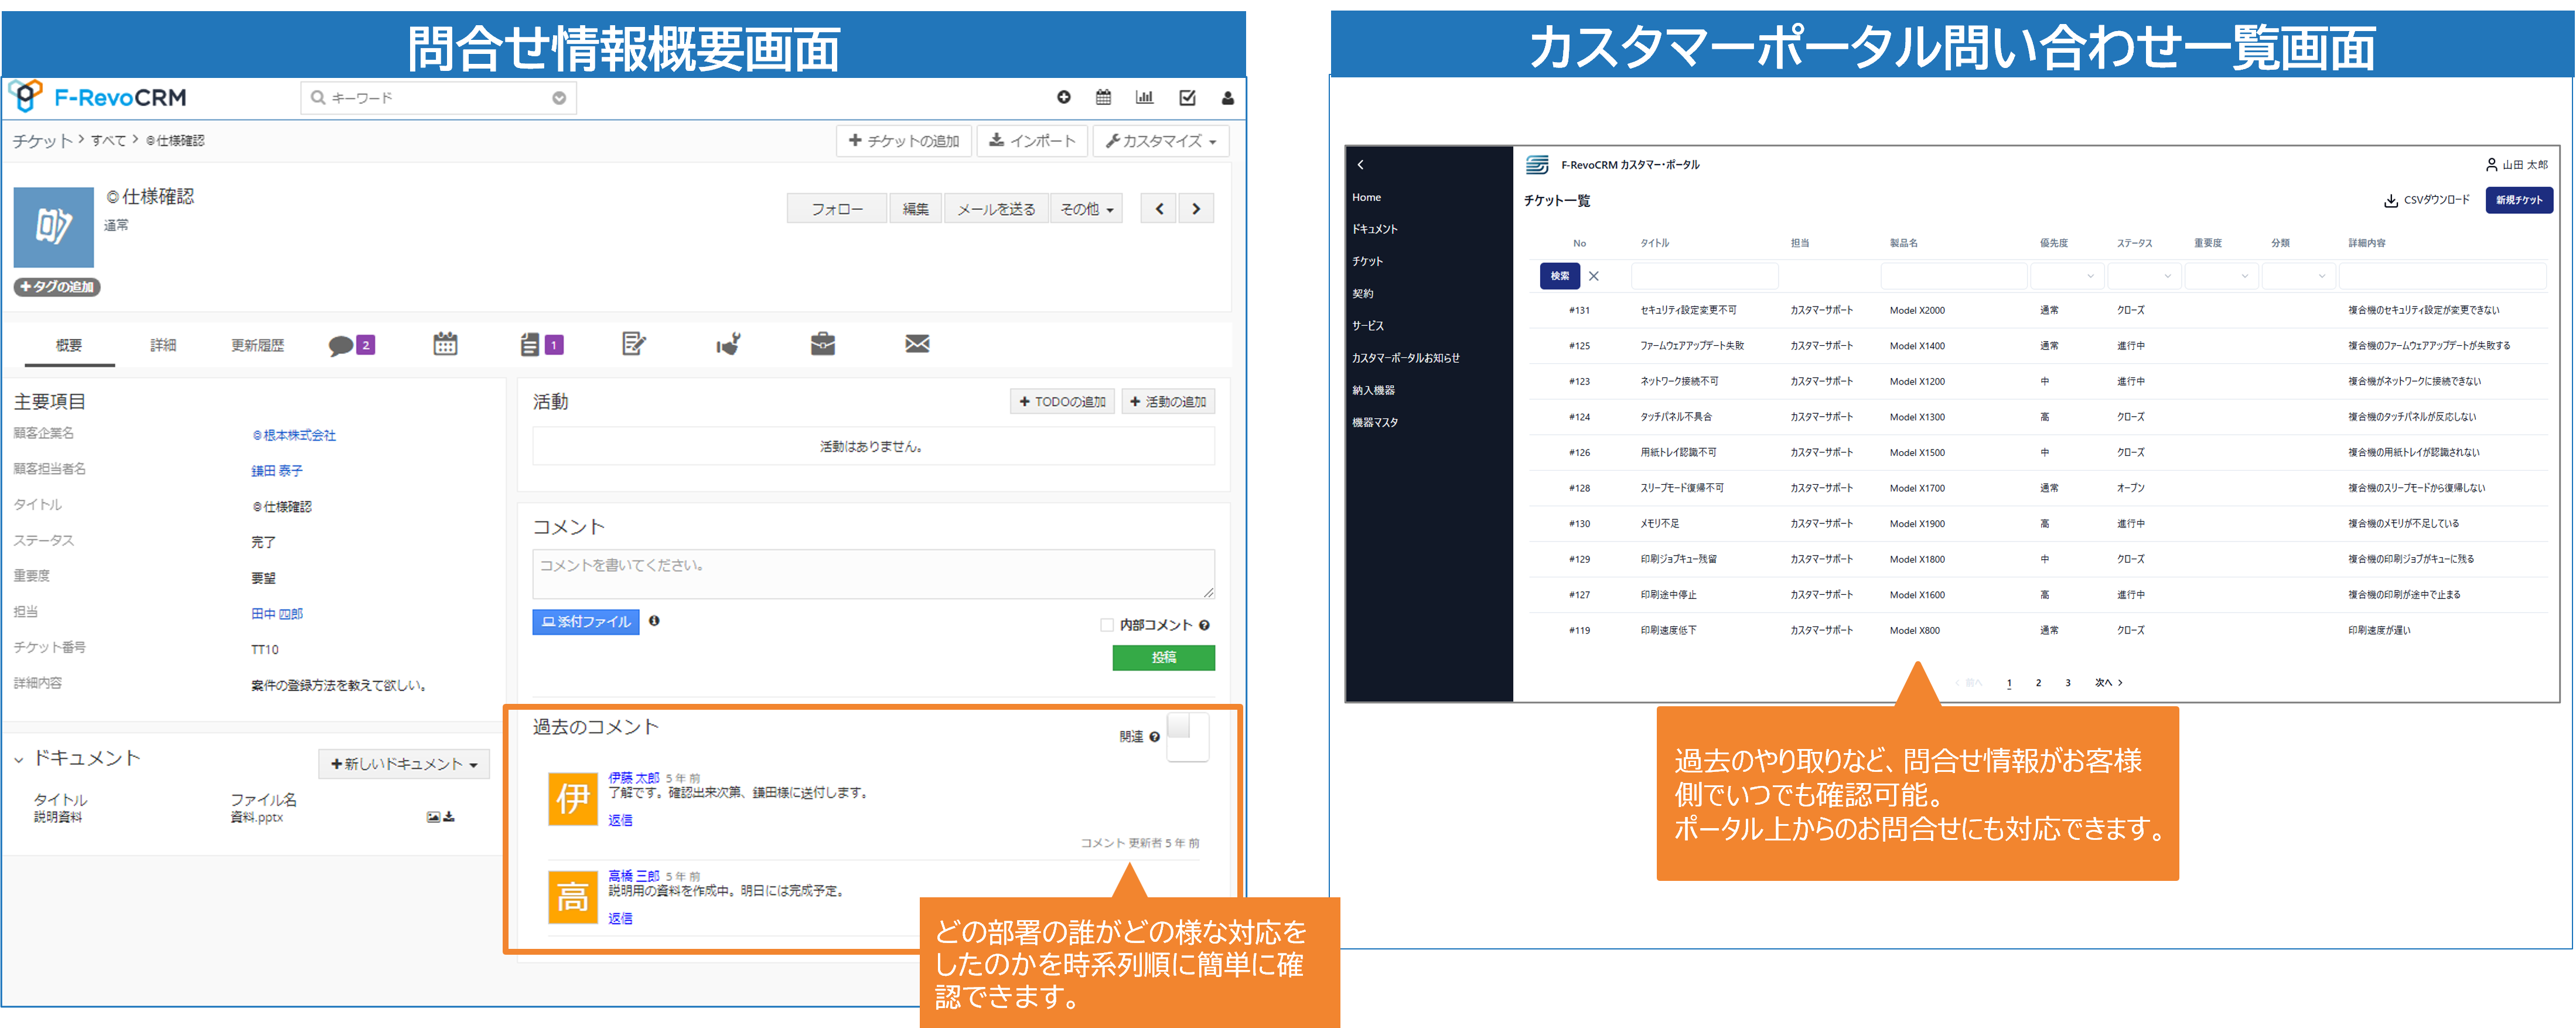
Task: Download the 資料.pptx document icon
Action: click(449, 817)
